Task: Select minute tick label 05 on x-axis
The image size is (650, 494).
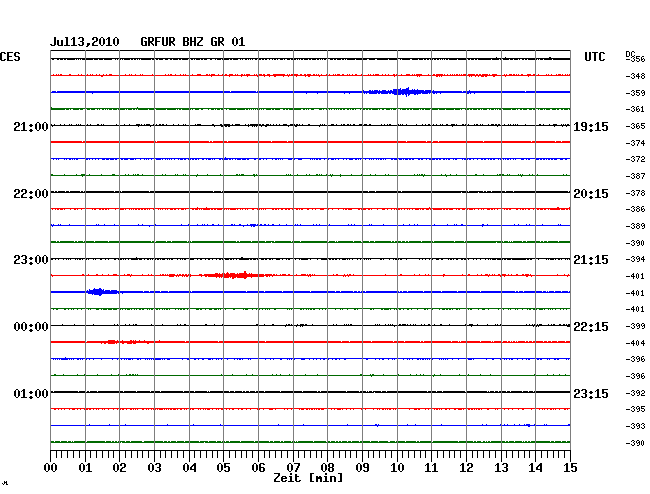Action: tap(223, 468)
